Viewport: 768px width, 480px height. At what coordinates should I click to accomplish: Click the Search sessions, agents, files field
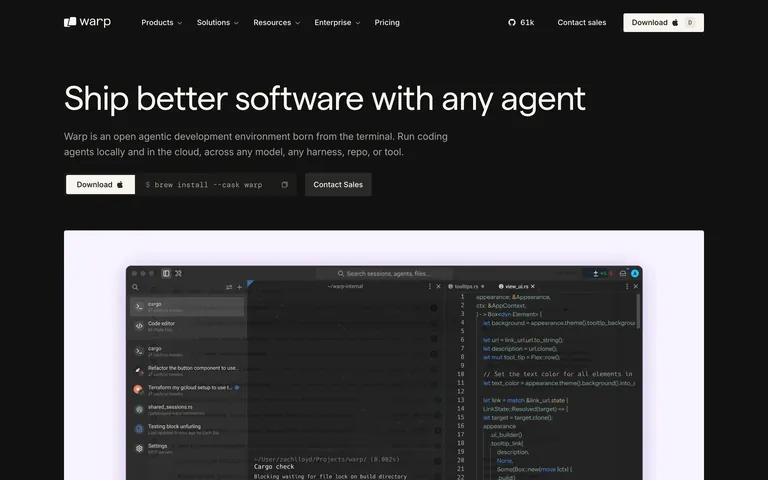click(x=384, y=273)
